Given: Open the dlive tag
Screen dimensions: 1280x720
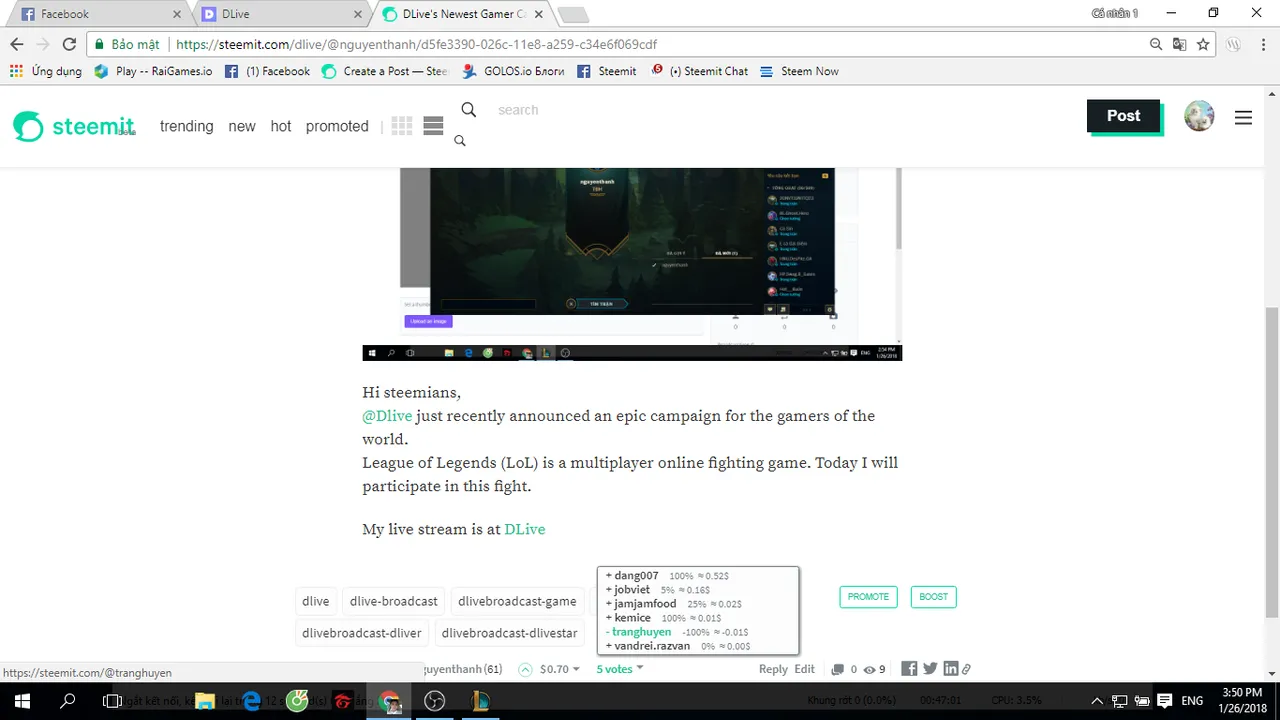Looking at the screenshot, I should (316, 601).
